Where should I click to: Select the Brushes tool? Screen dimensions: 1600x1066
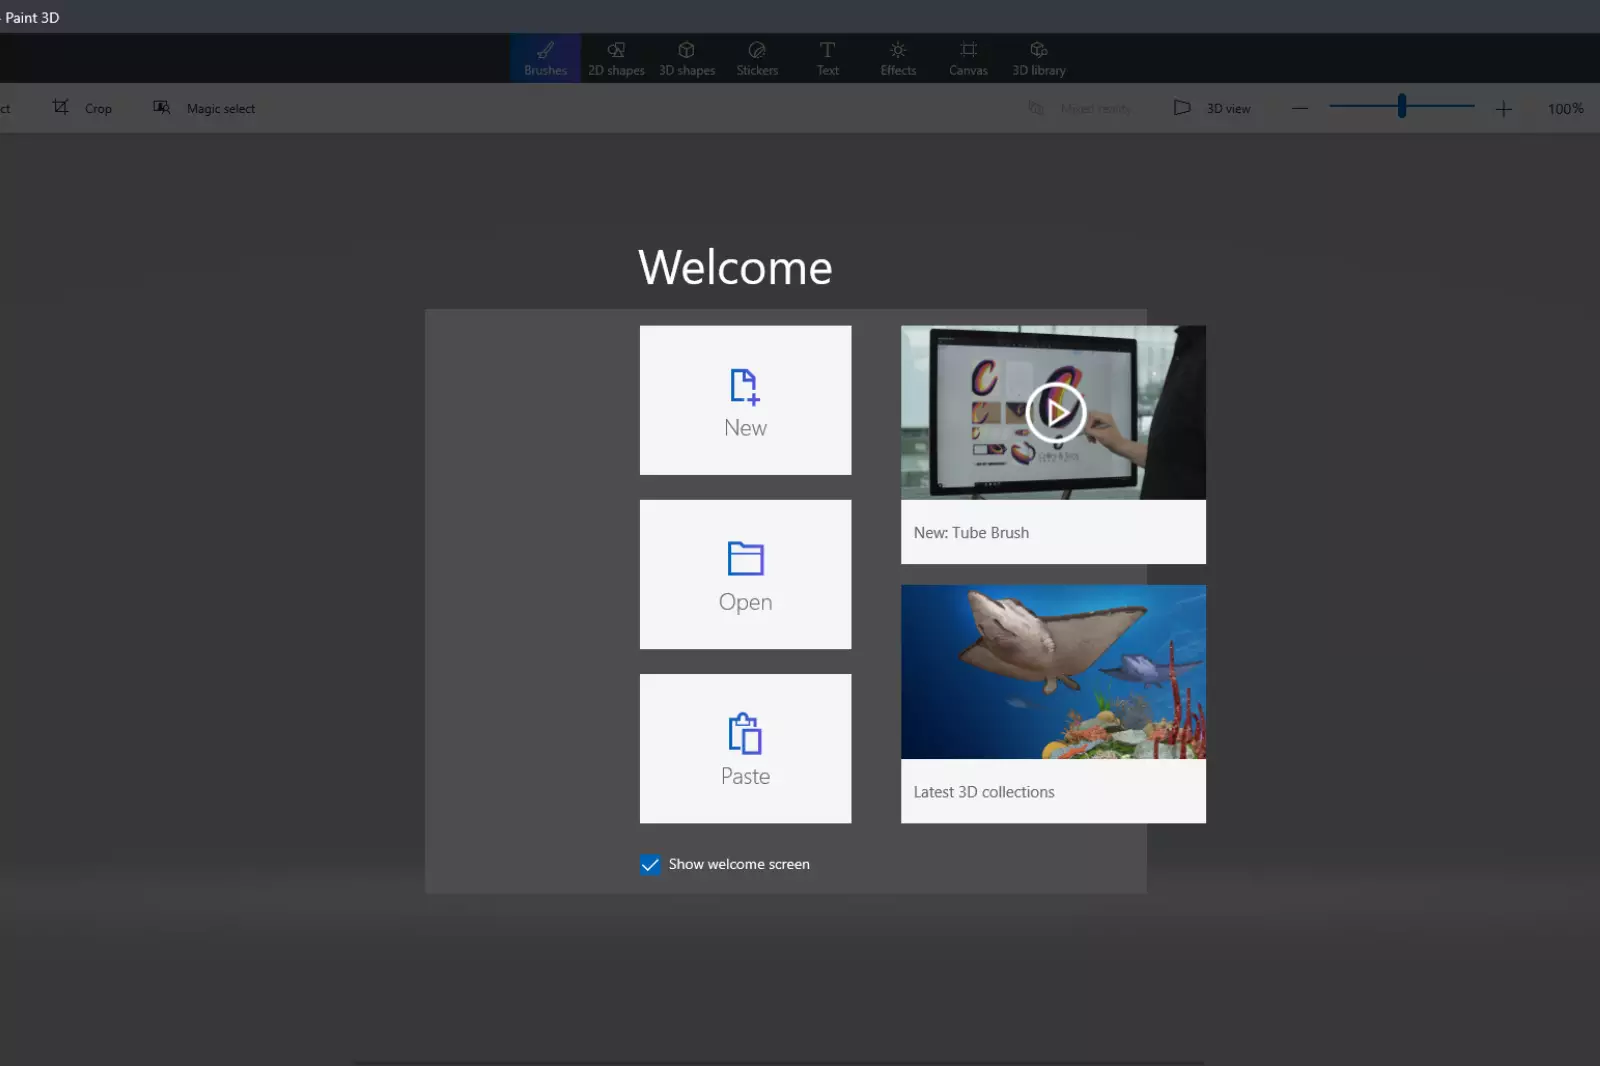[x=545, y=58]
